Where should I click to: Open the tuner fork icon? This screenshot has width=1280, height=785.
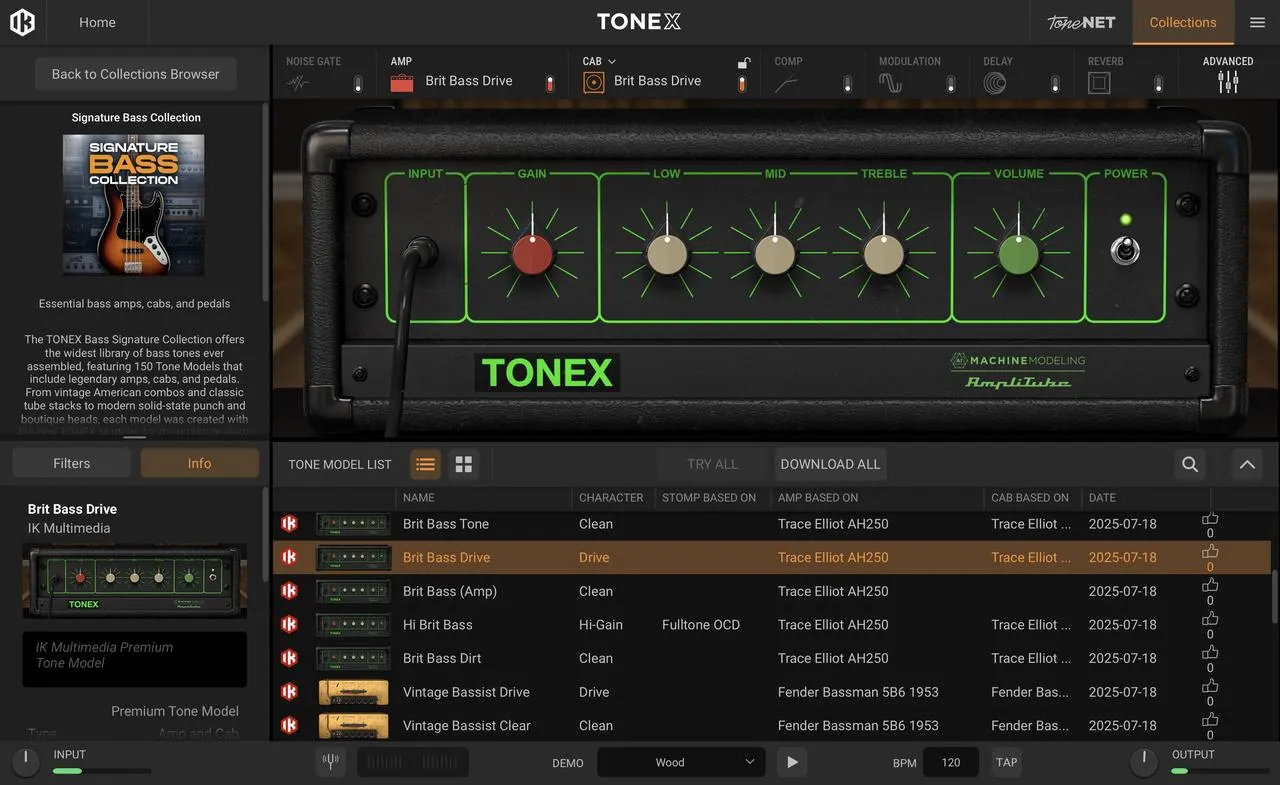coord(331,762)
